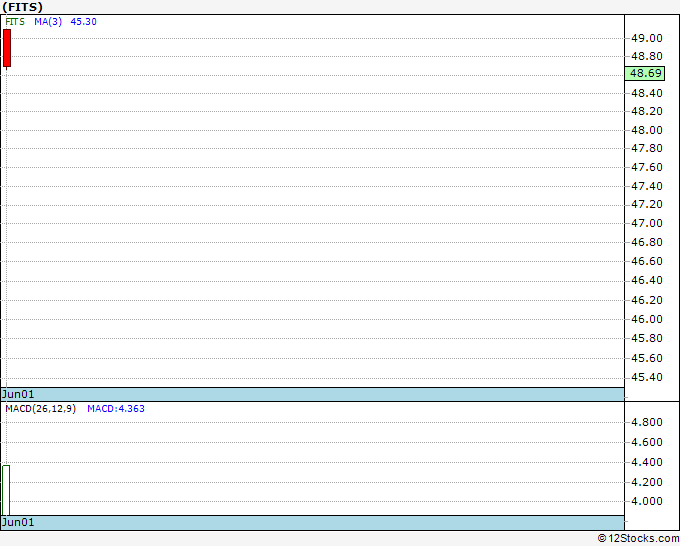Select the MACD:4.363 value label

click(x=116, y=409)
